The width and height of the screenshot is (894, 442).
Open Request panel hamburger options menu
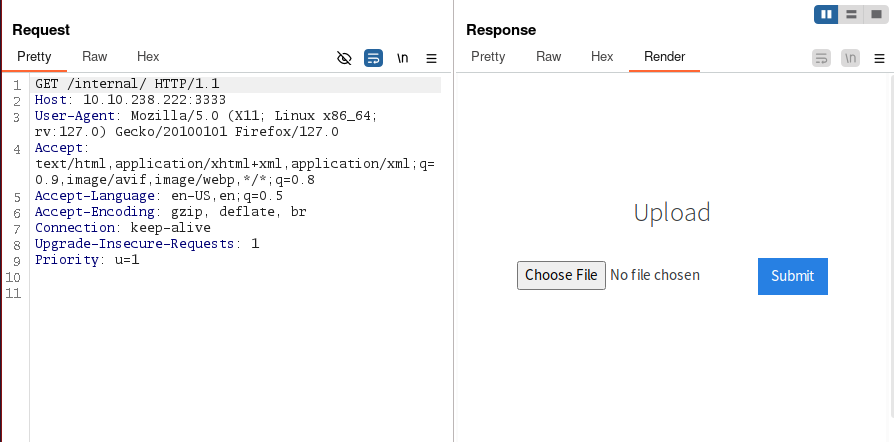431,58
